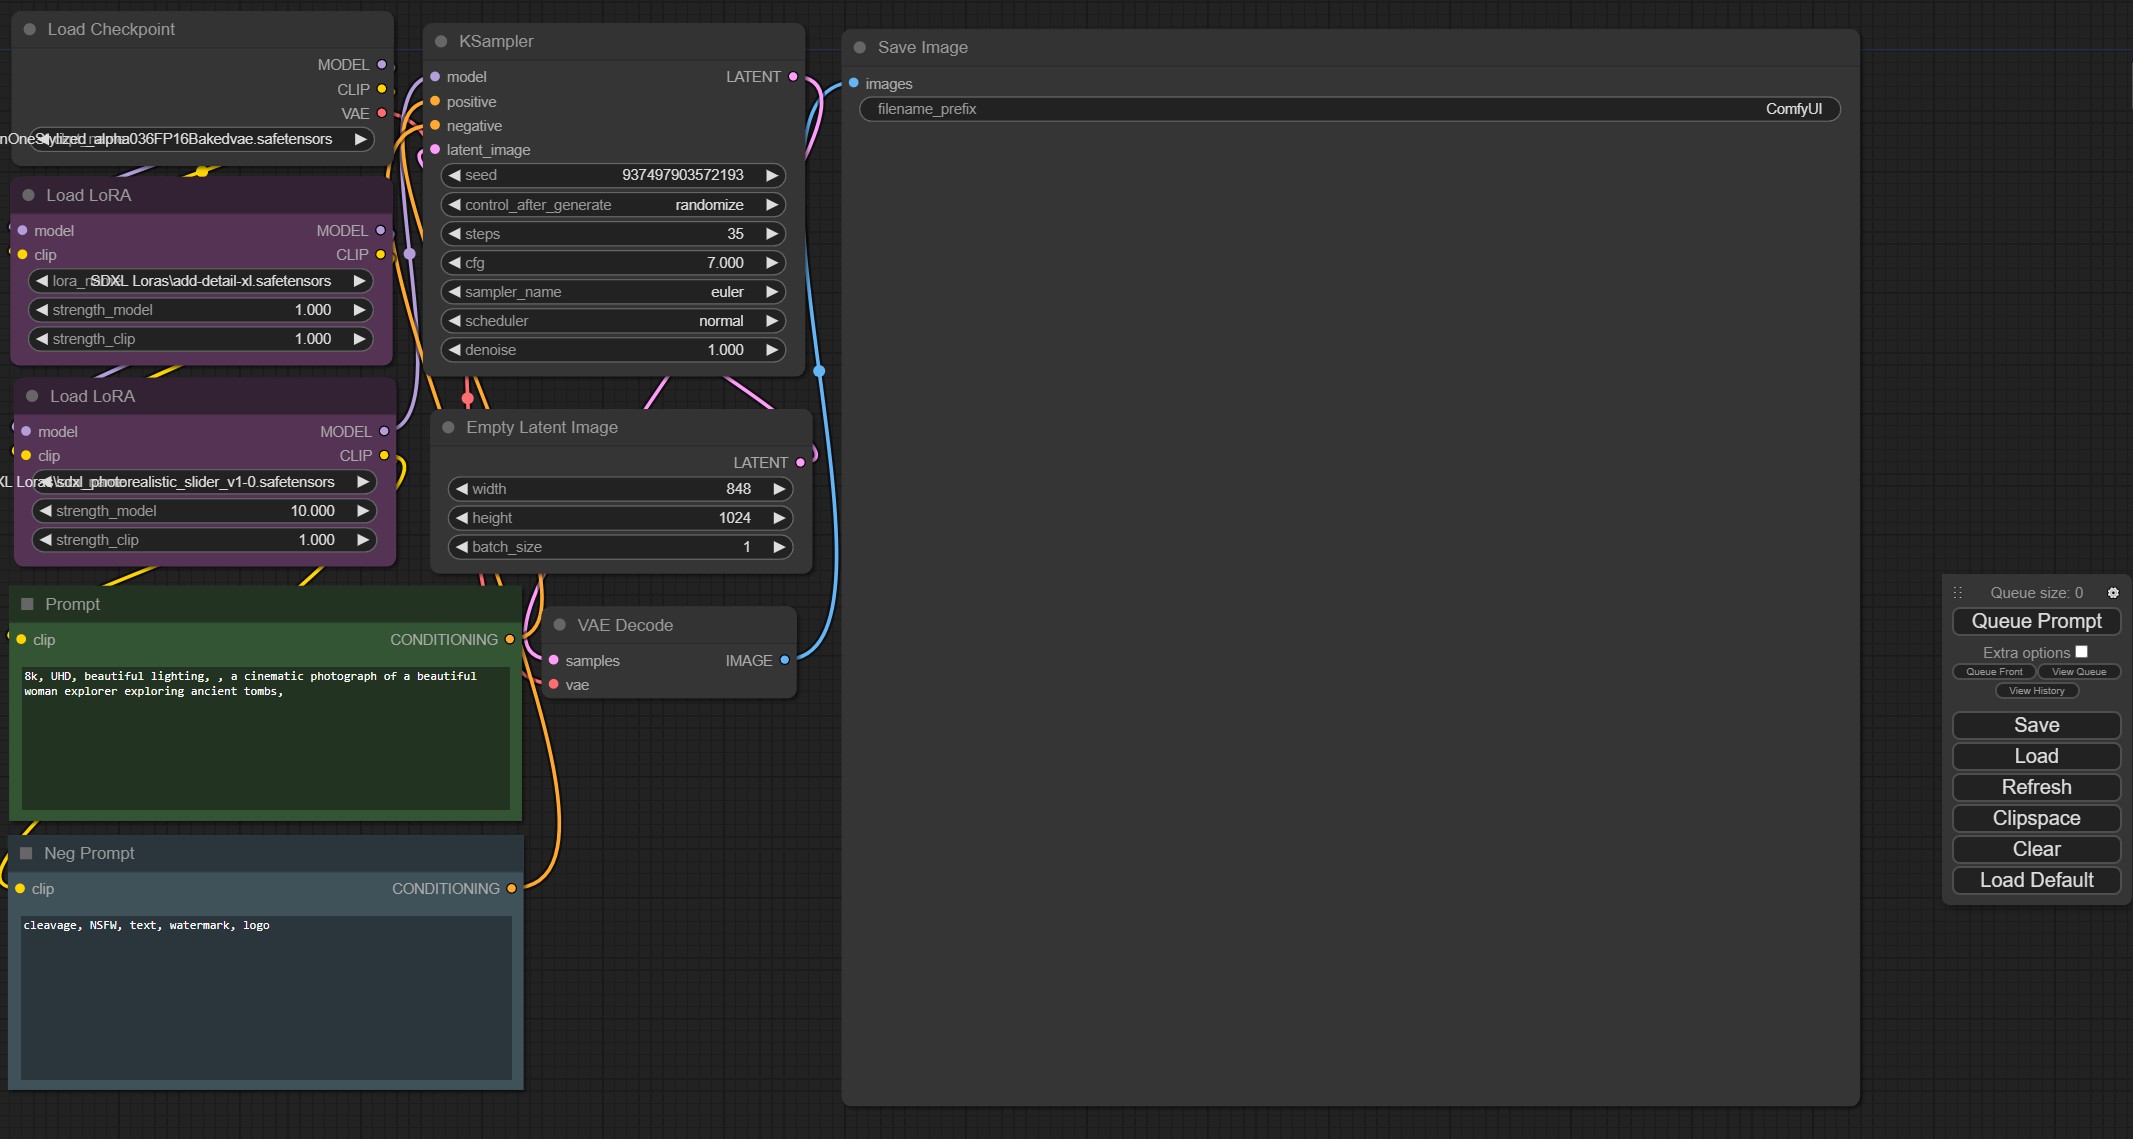The width and height of the screenshot is (2133, 1139).
Task: Click the Queue Front tab option
Action: click(1993, 672)
